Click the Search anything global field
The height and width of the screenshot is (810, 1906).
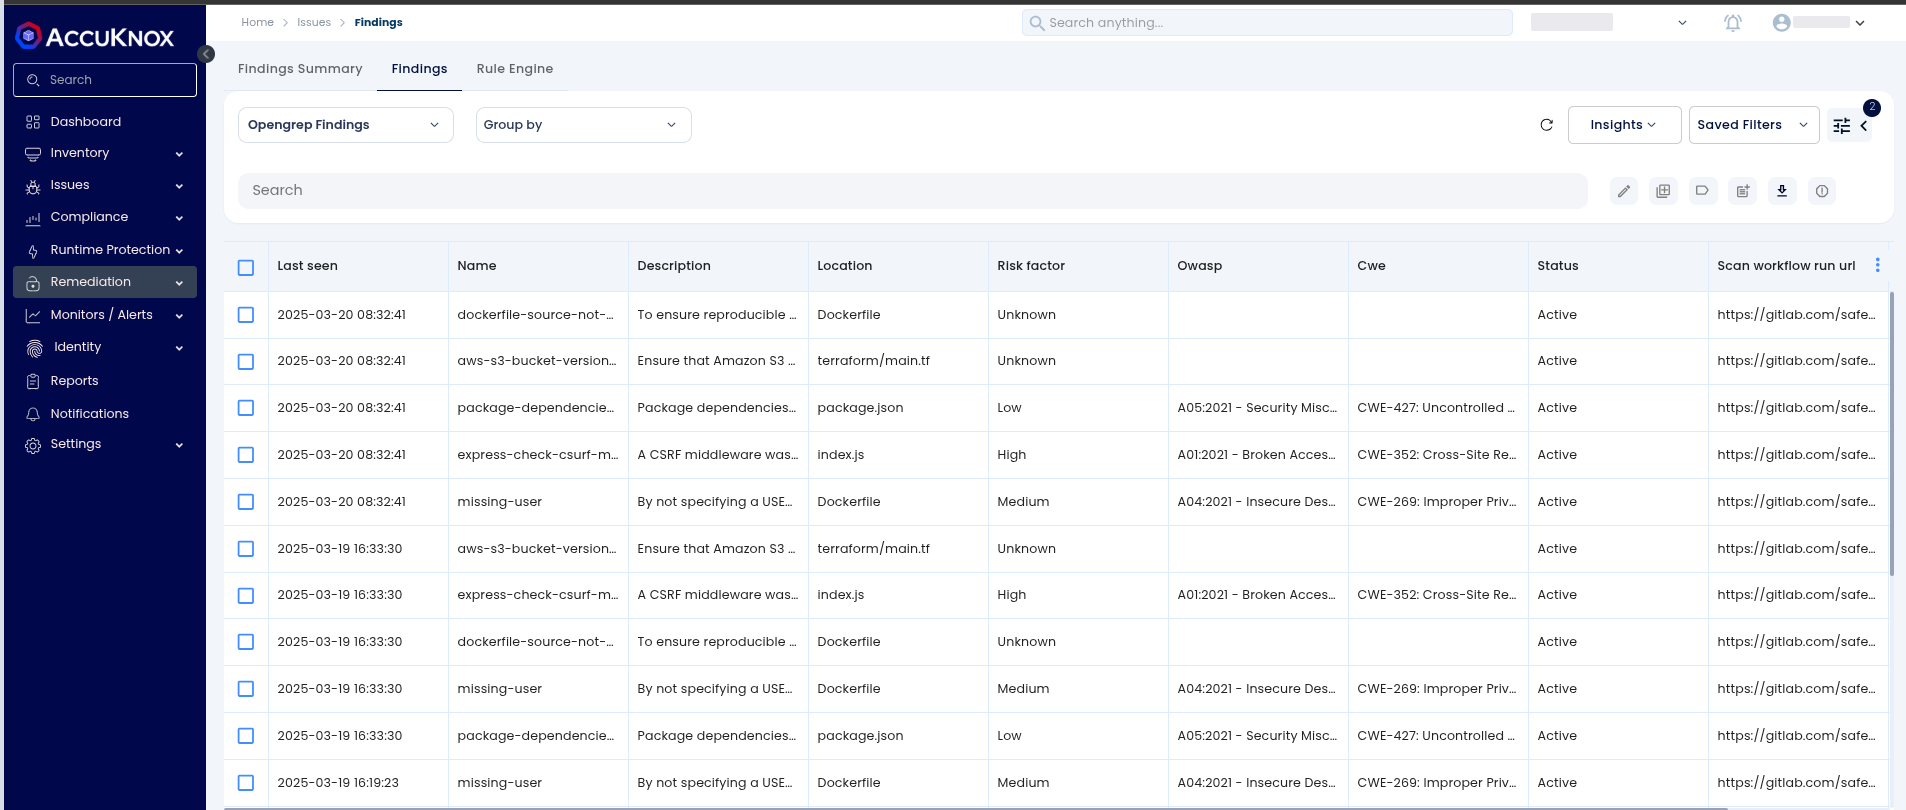(1267, 23)
